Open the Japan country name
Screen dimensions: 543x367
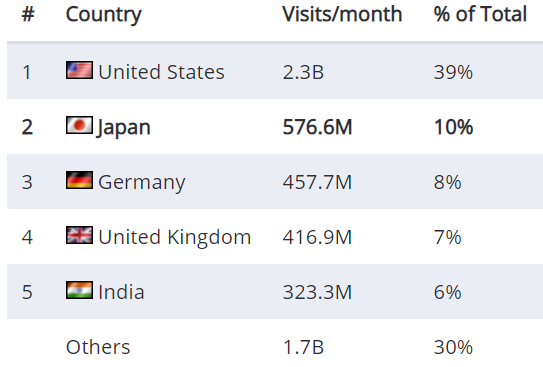coord(123,128)
